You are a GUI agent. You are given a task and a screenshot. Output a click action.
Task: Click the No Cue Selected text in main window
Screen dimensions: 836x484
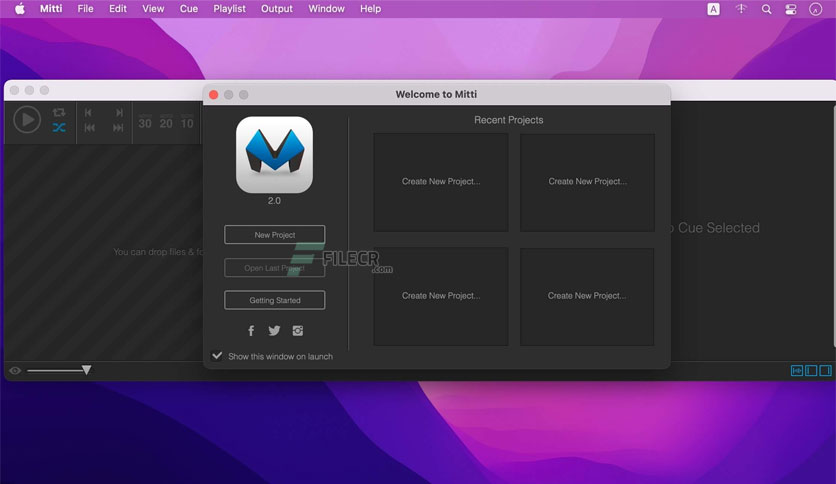714,228
